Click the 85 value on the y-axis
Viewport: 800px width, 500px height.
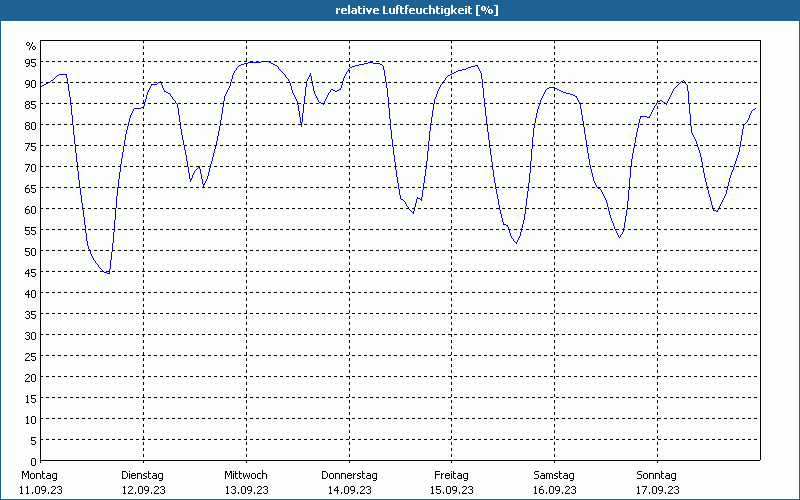click(31, 105)
